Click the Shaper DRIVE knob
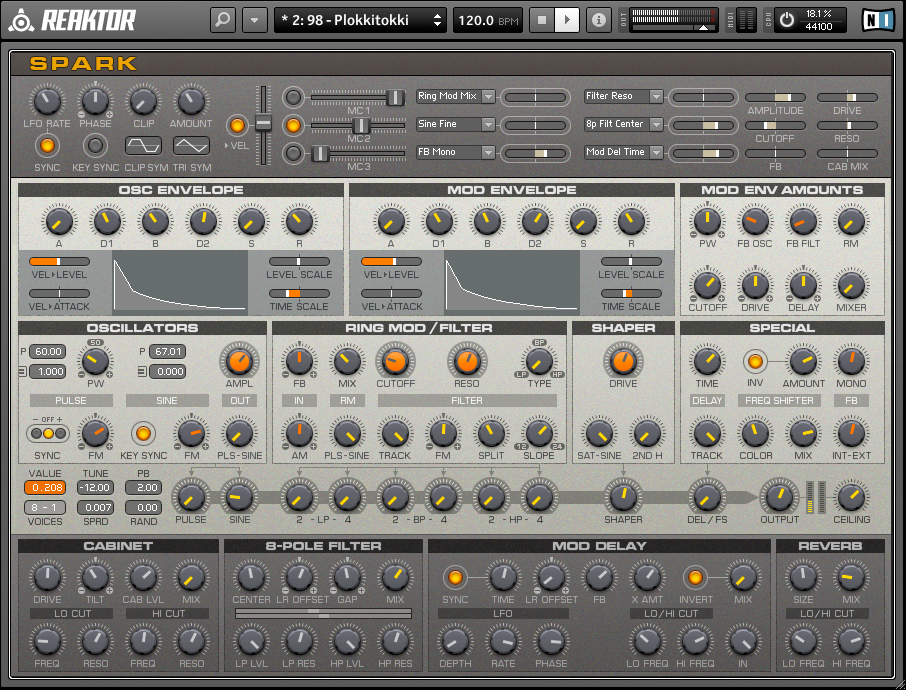This screenshot has width=906, height=690. click(x=623, y=361)
